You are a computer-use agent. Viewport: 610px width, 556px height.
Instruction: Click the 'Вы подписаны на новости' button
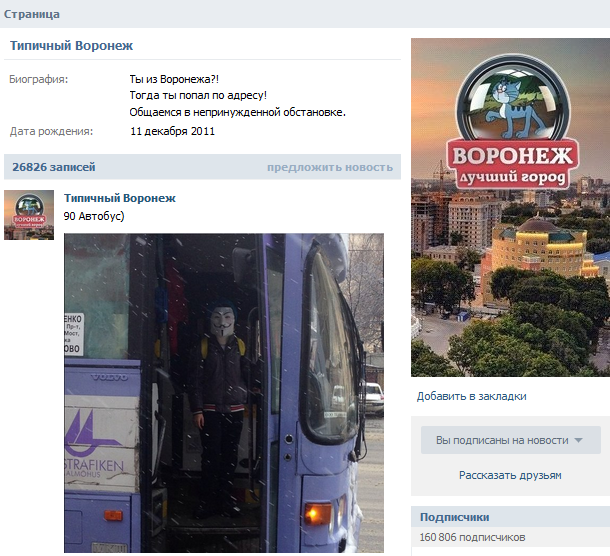point(510,440)
